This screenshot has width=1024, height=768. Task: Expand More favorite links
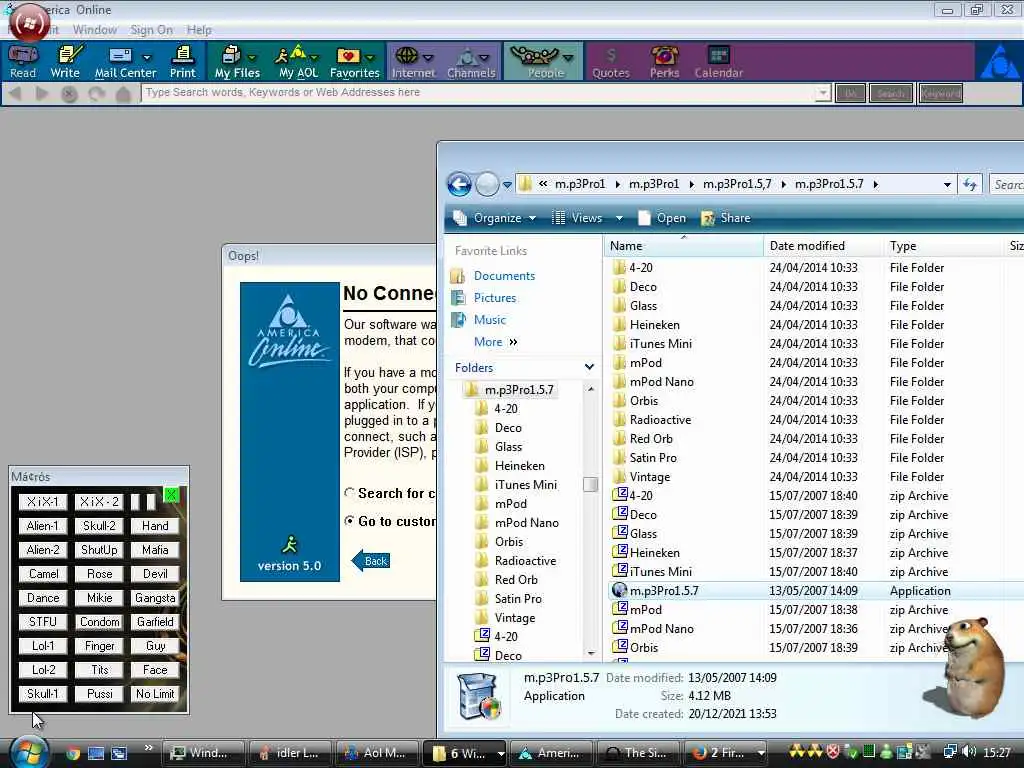[x=496, y=342]
